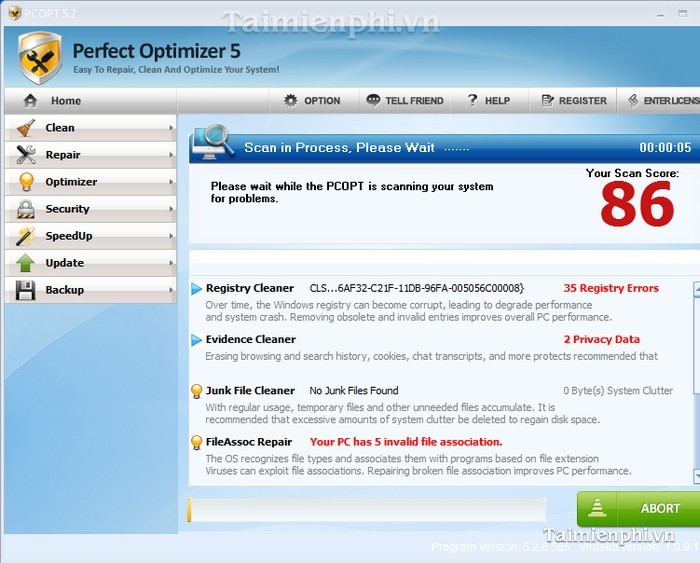Click the PCOPT title bar shield icon
Image resolution: width=700 pixels, height=563 pixels.
click(x=15, y=13)
